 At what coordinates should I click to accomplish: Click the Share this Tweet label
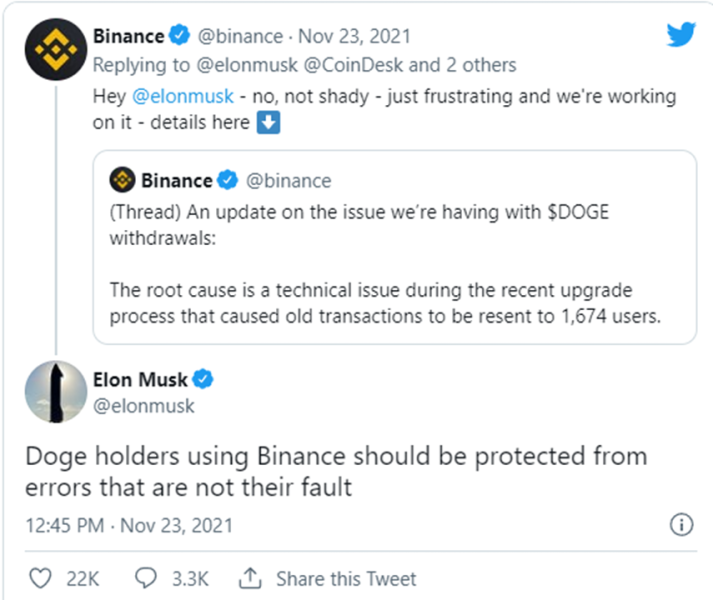point(346,578)
